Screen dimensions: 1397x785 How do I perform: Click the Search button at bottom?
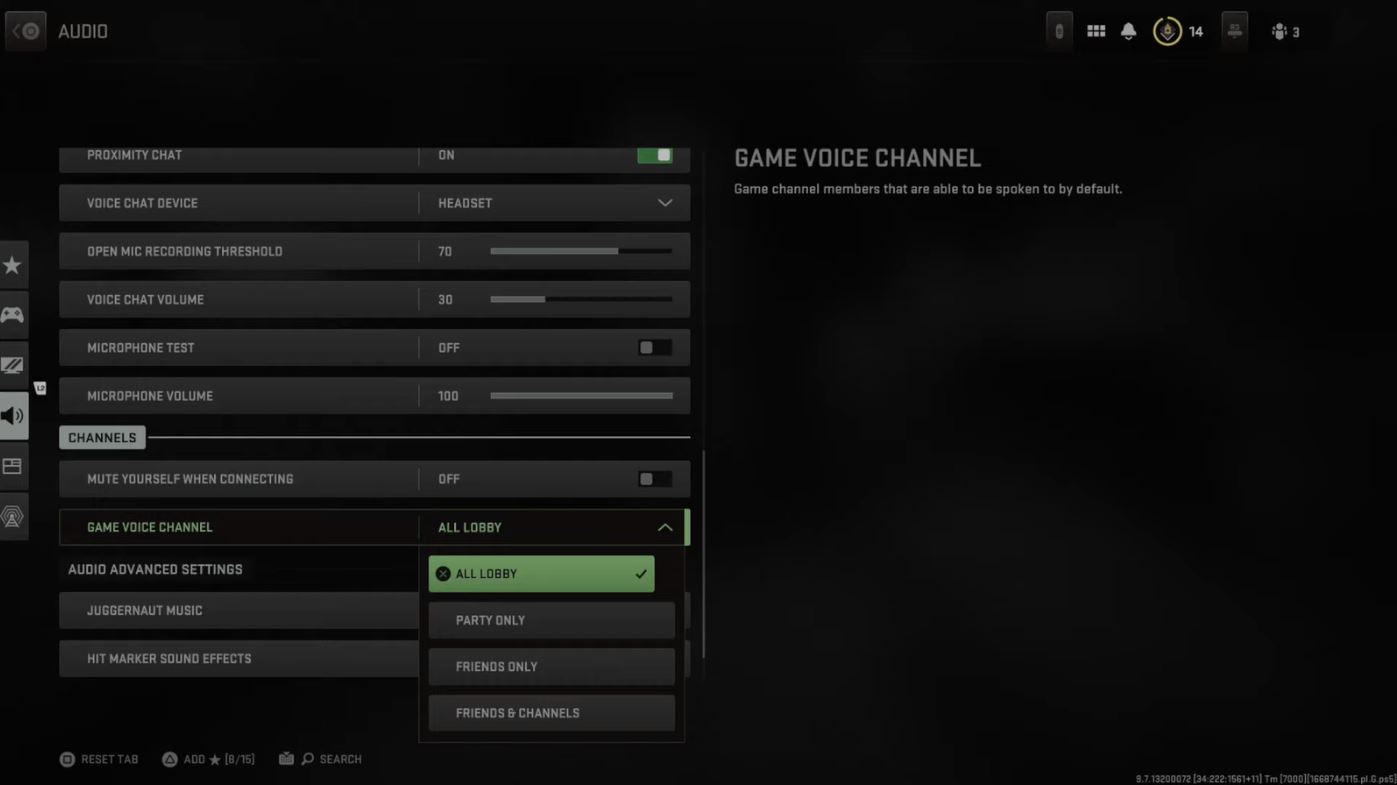click(332, 759)
